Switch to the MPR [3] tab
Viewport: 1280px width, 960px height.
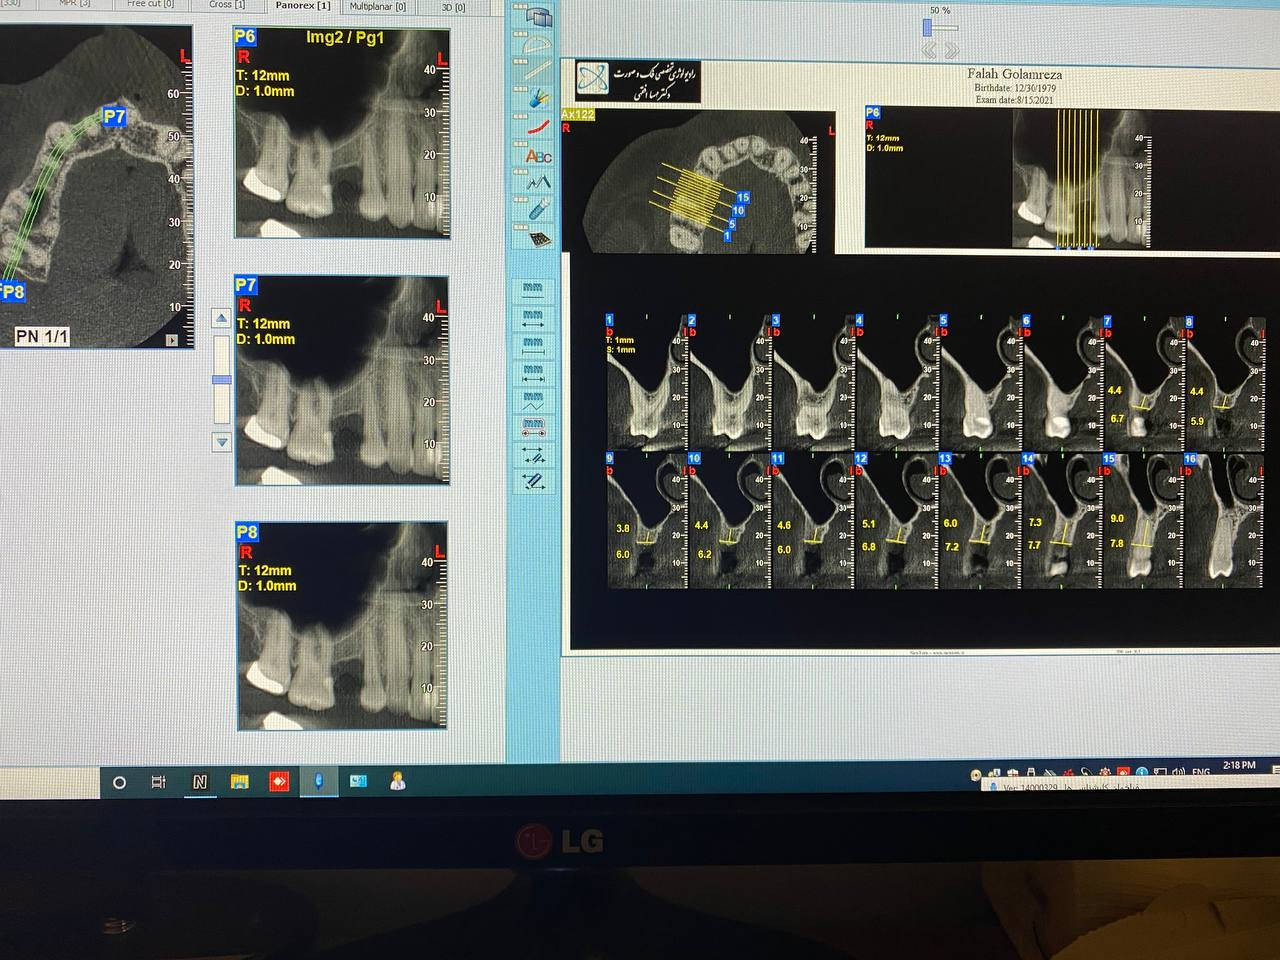click(74, 4)
